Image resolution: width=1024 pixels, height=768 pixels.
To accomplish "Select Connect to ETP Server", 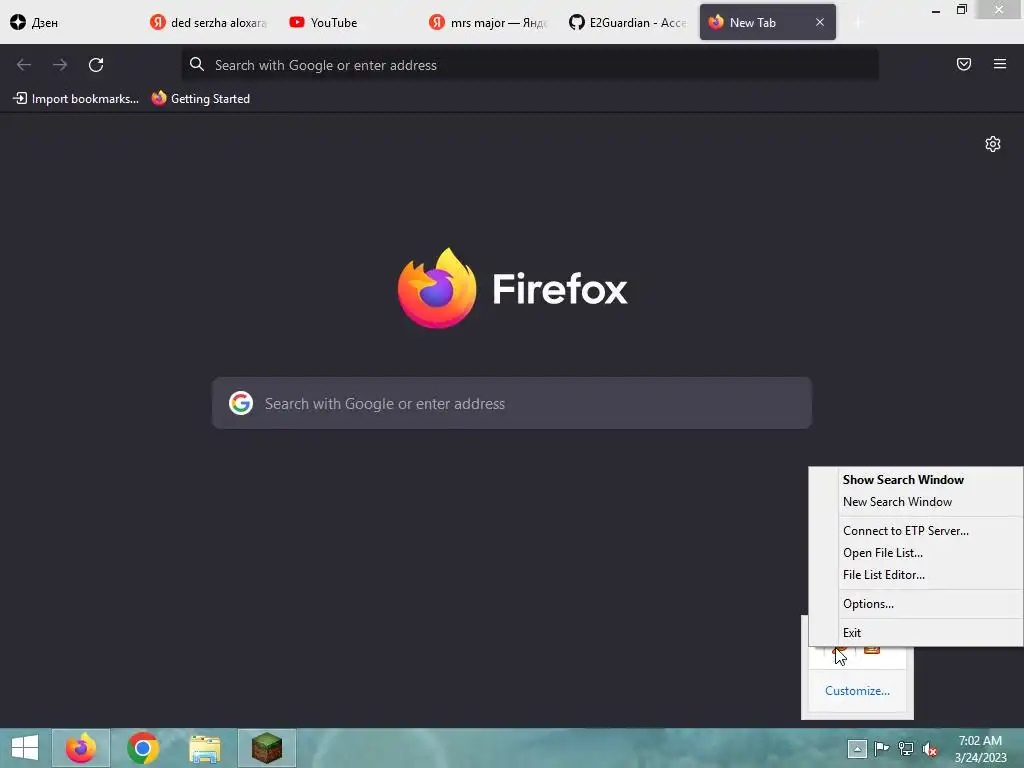I will 916,530.
